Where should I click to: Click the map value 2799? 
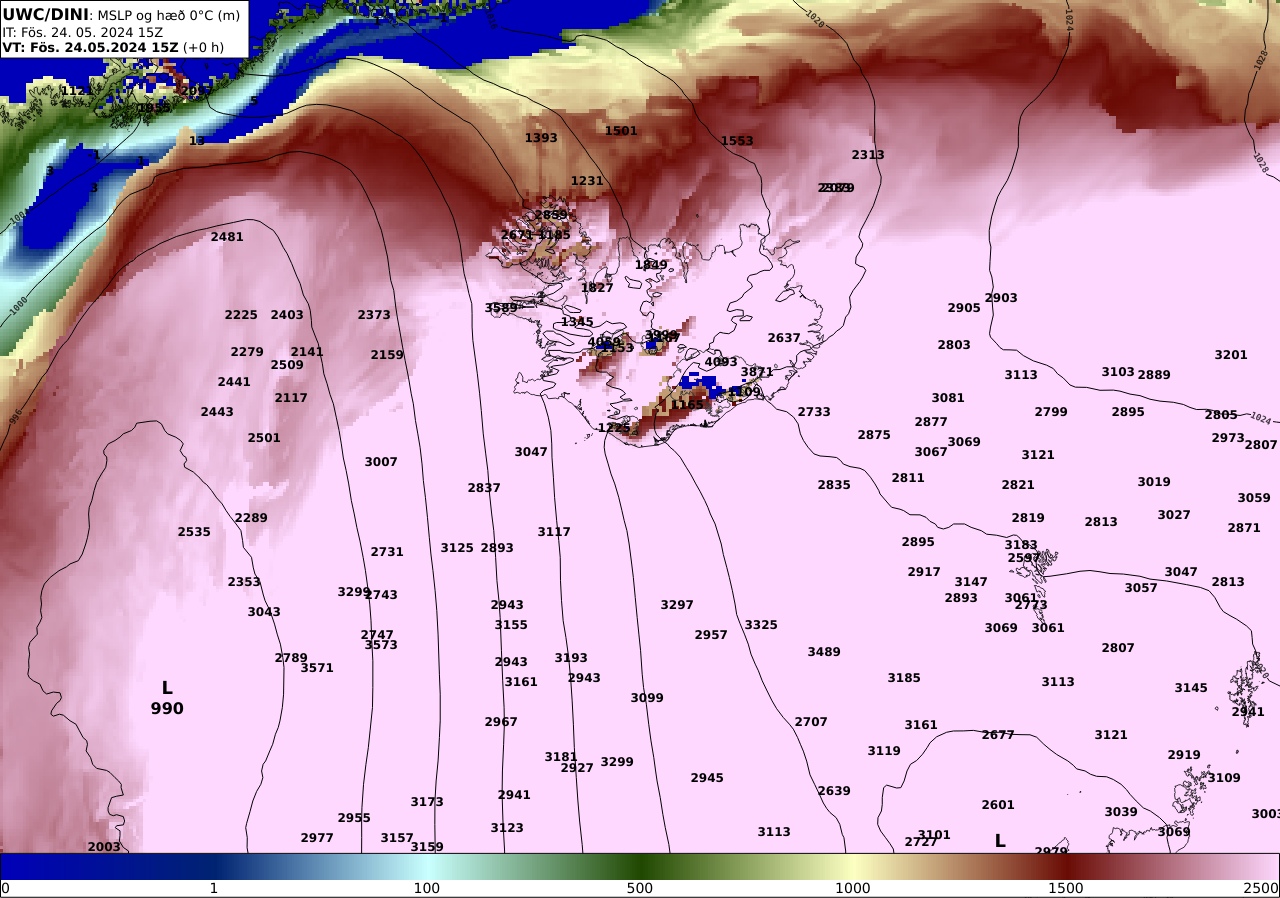(x=1051, y=412)
